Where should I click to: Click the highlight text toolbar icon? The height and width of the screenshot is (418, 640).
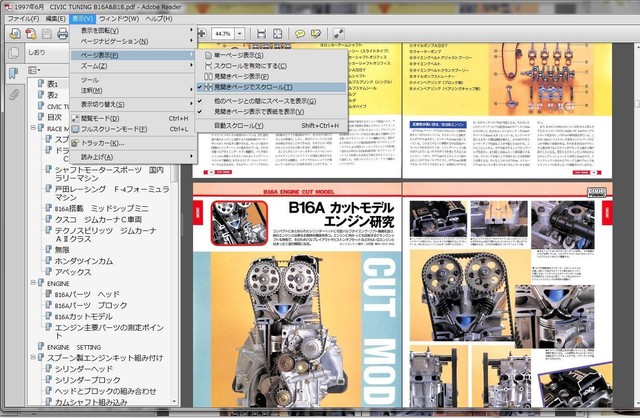pyautogui.click(x=316, y=33)
